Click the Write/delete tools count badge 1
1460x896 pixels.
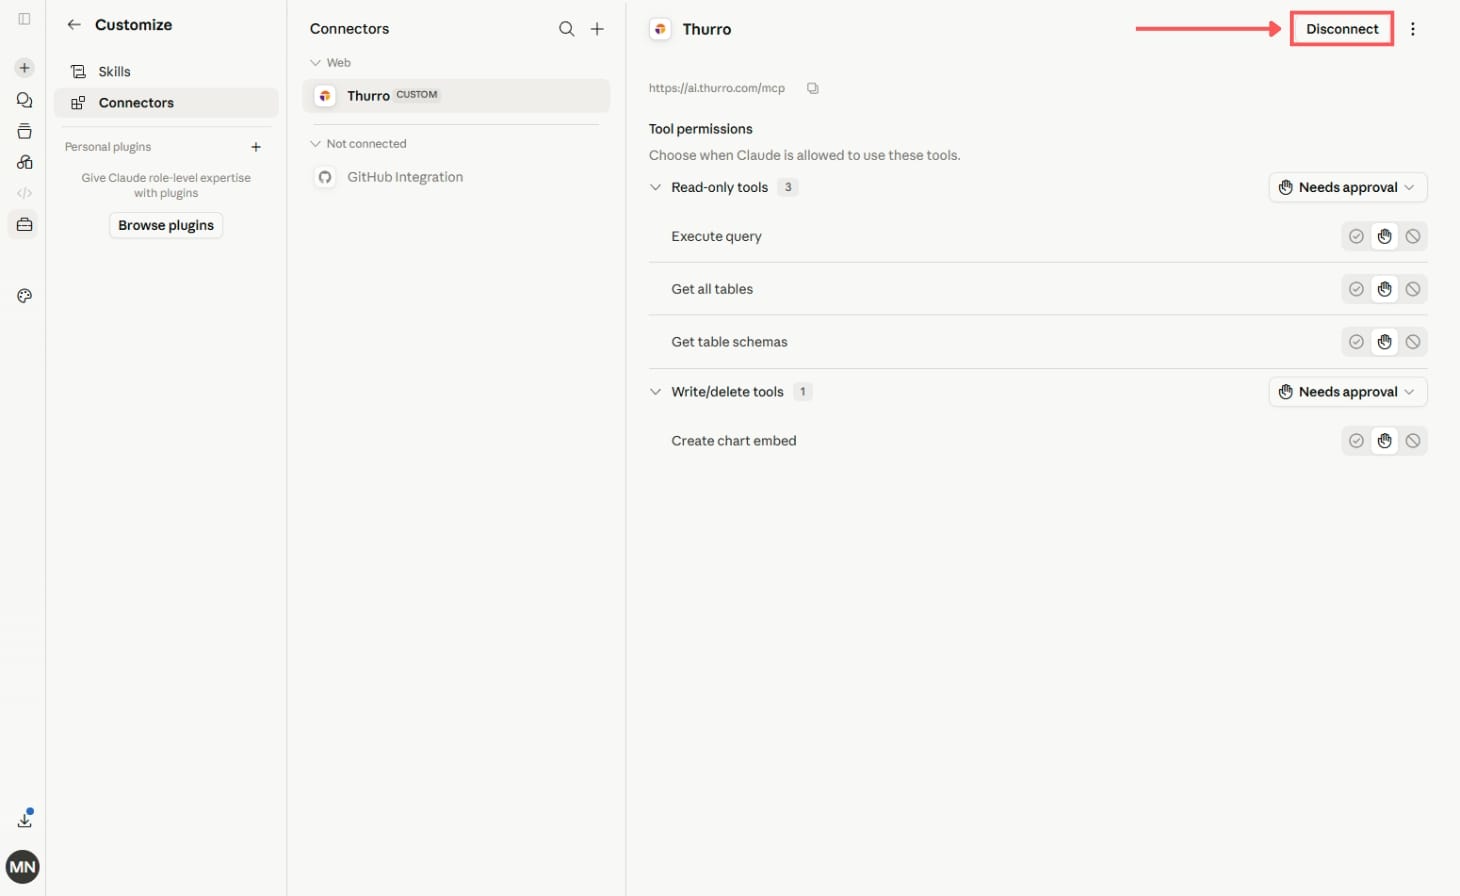(802, 392)
